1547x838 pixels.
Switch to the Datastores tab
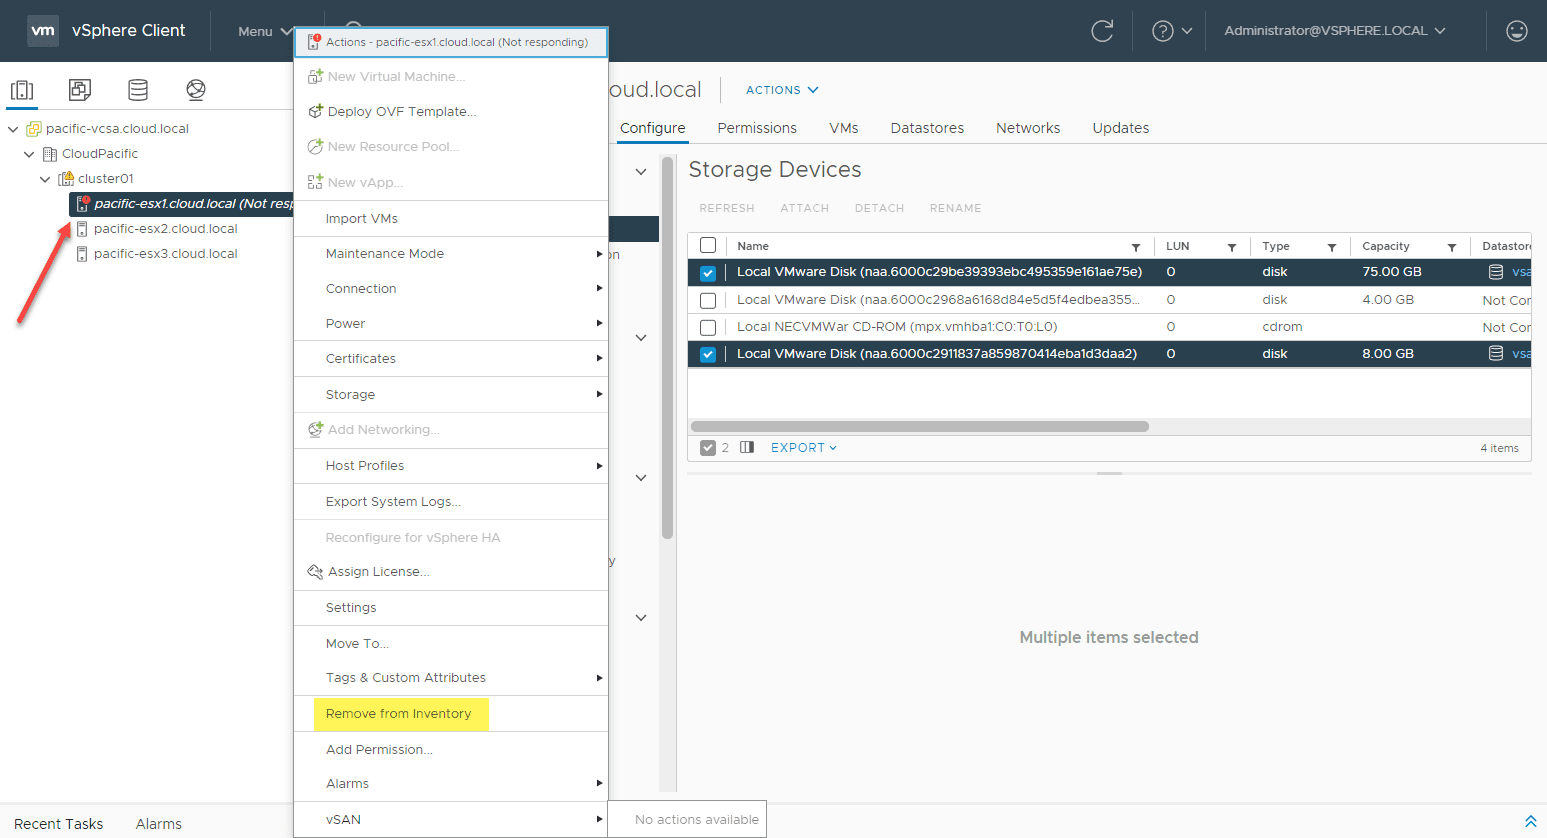927,128
